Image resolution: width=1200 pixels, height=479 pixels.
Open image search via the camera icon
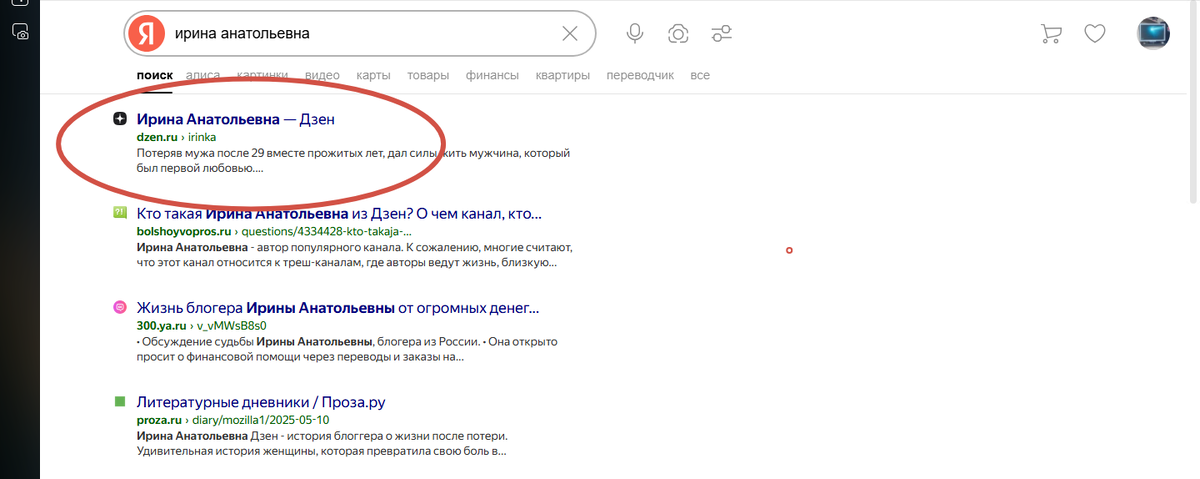pyautogui.click(x=678, y=34)
